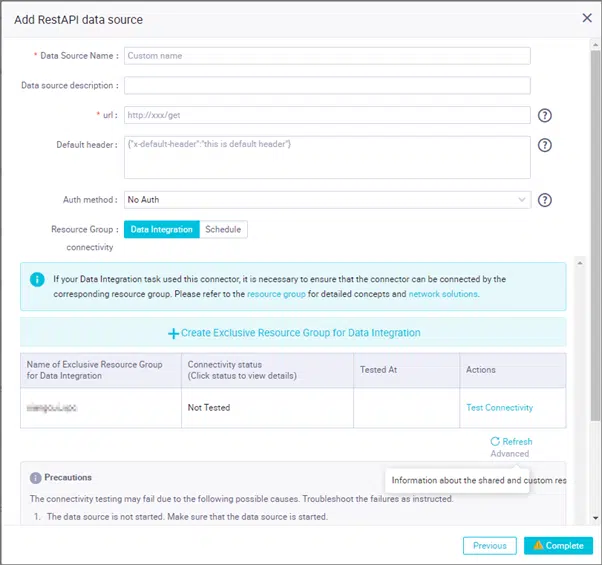Close the Add RestAPI data source dialog
This screenshot has width=602, height=565.
[x=586, y=18]
